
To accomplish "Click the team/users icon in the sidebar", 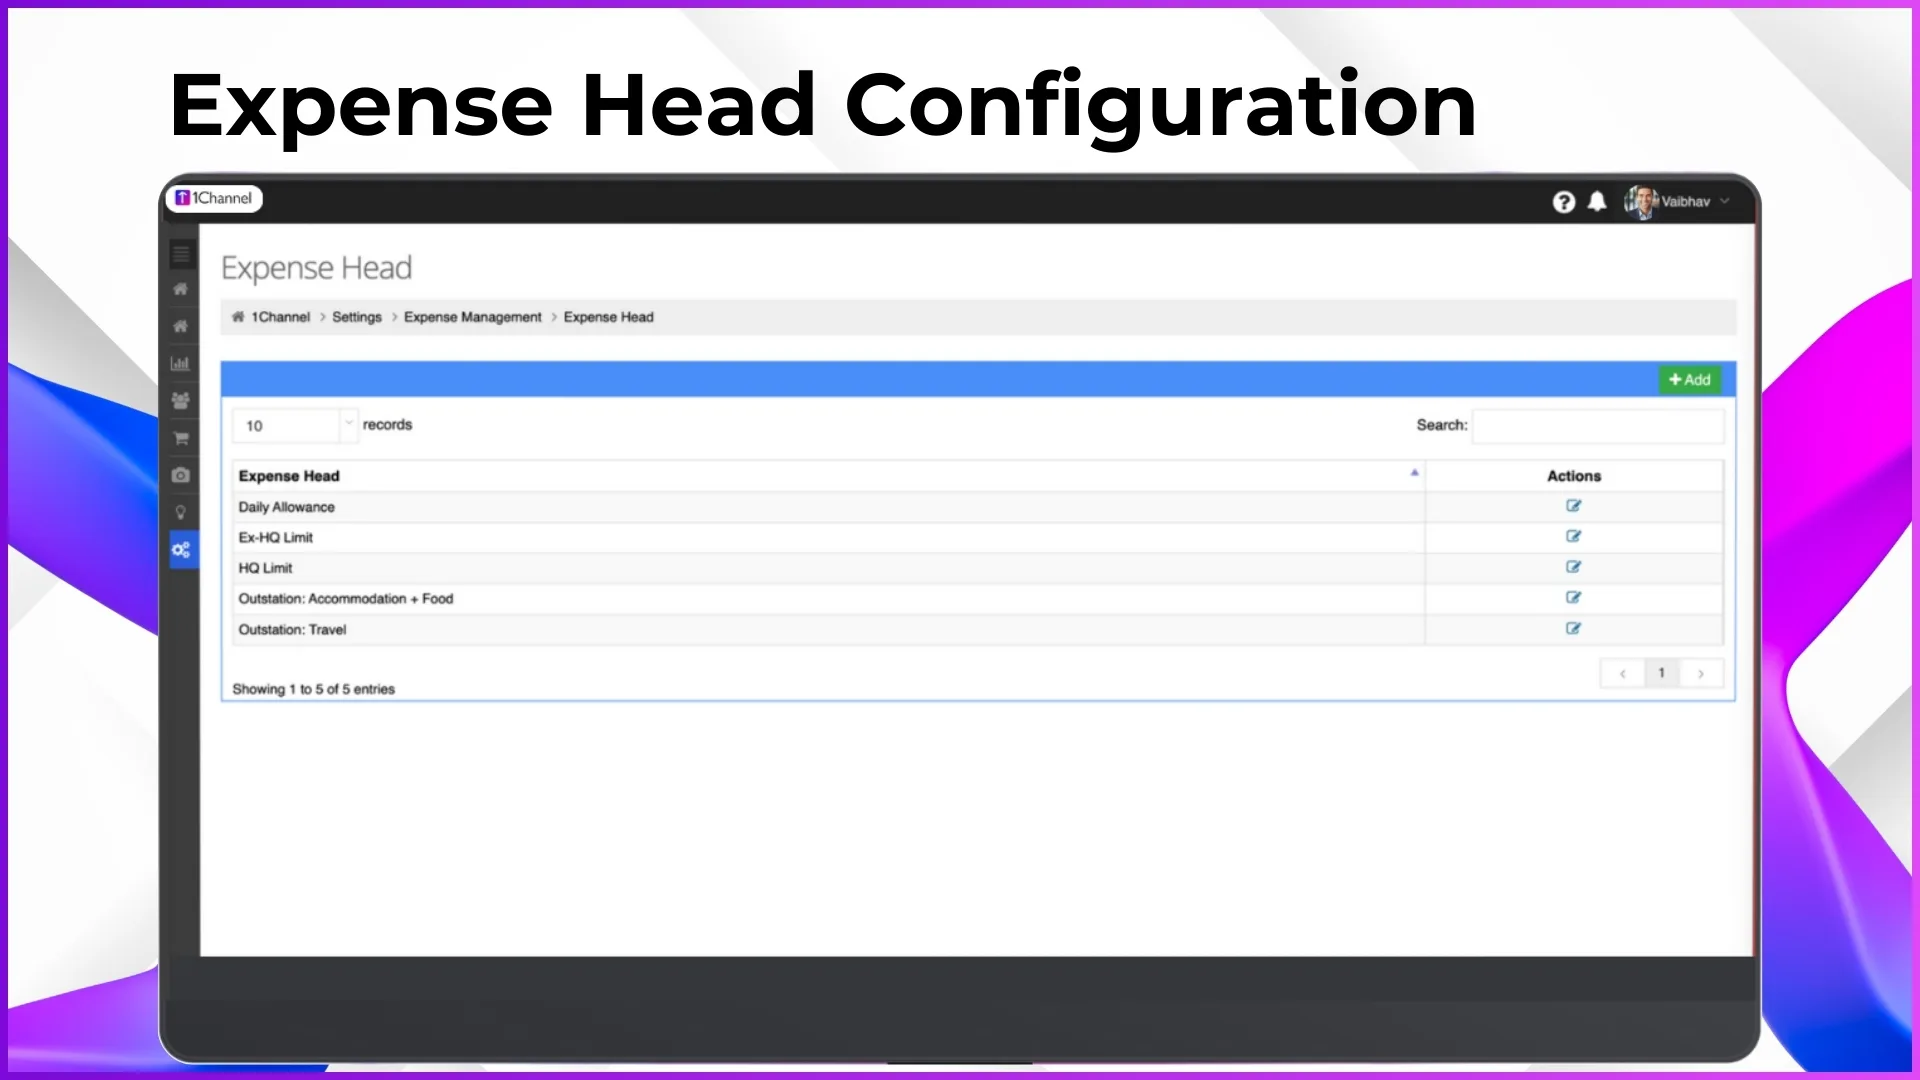I will pos(181,401).
